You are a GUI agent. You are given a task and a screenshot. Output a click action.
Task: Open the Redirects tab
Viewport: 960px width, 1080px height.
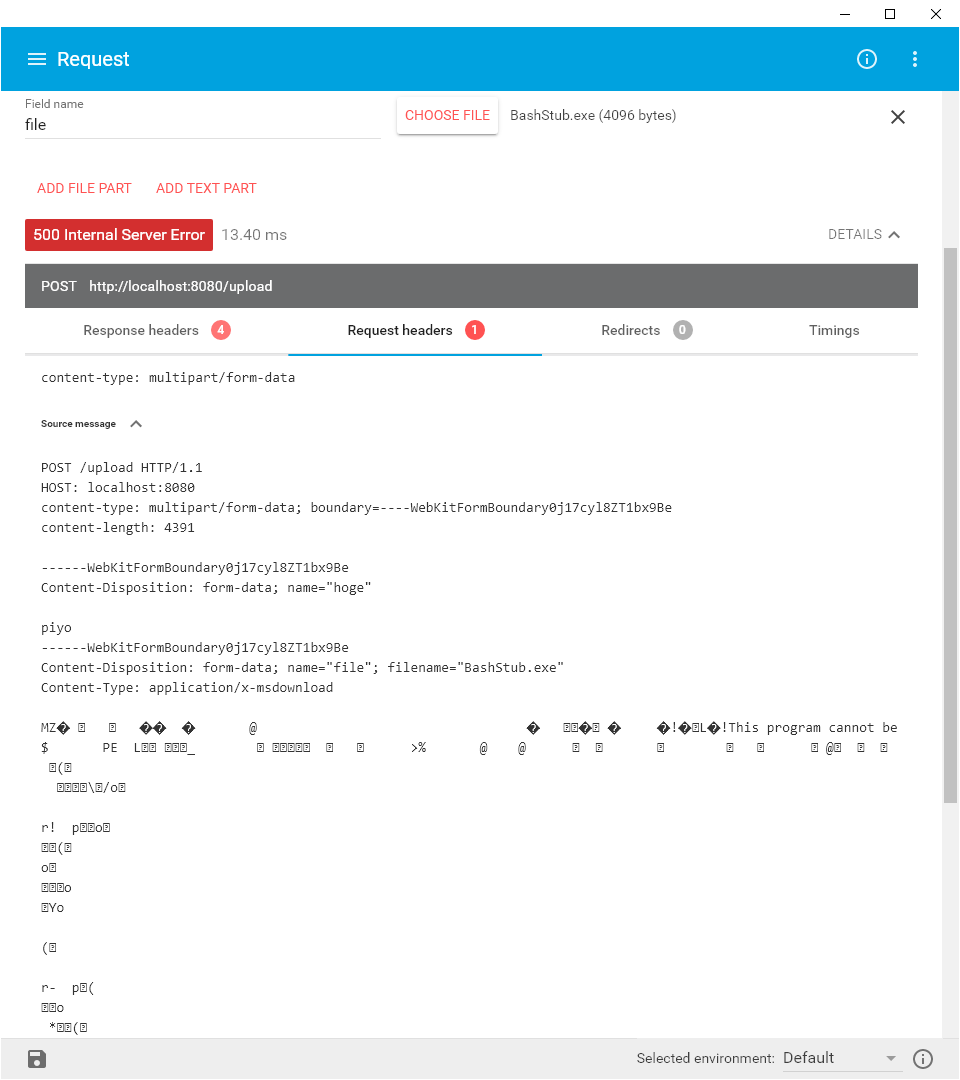[631, 330]
